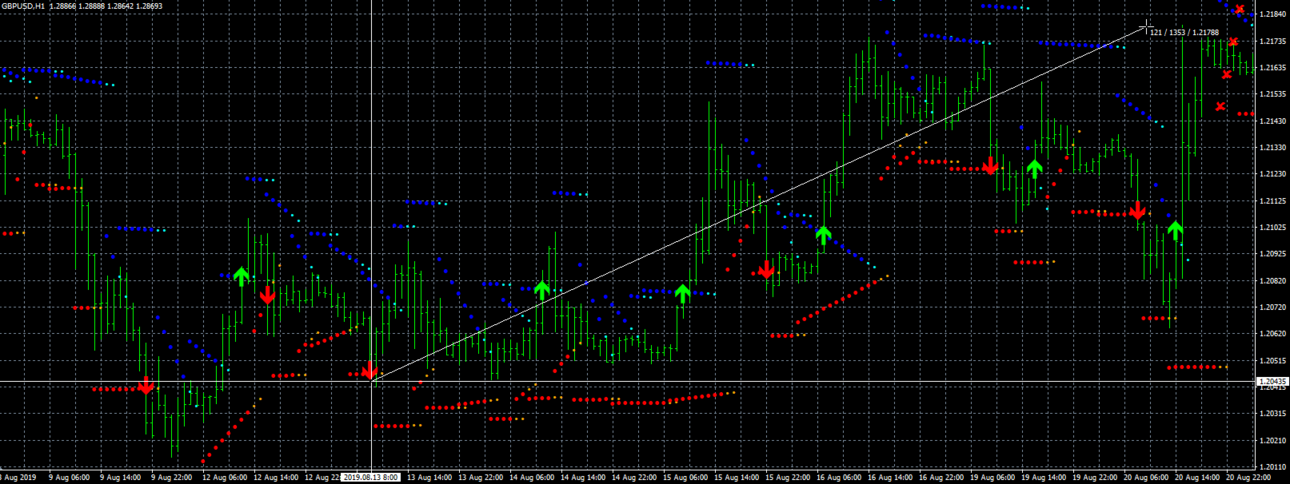Click the red X marker below 1.21535
The height and width of the screenshot is (484, 1290).
tap(1220, 106)
